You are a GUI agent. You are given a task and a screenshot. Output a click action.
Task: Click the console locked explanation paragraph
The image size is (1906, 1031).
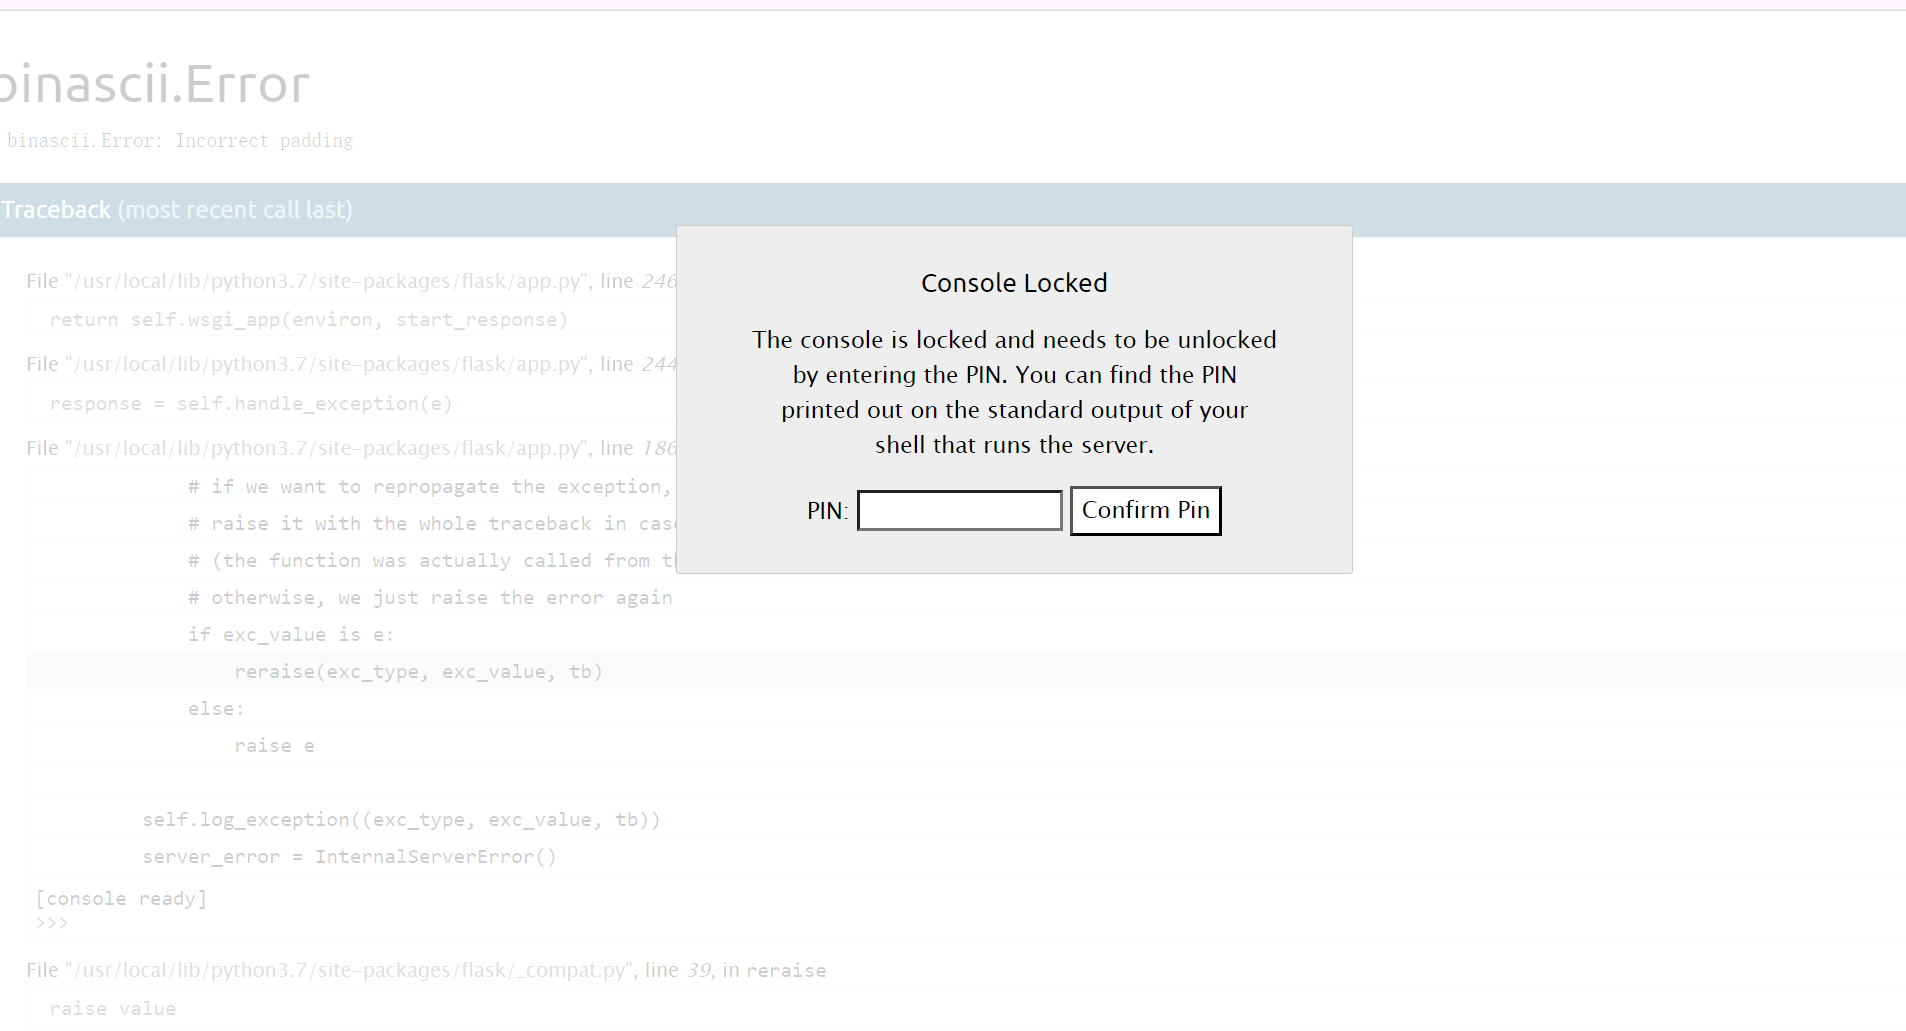pyautogui.click(x=1014, y=392)
